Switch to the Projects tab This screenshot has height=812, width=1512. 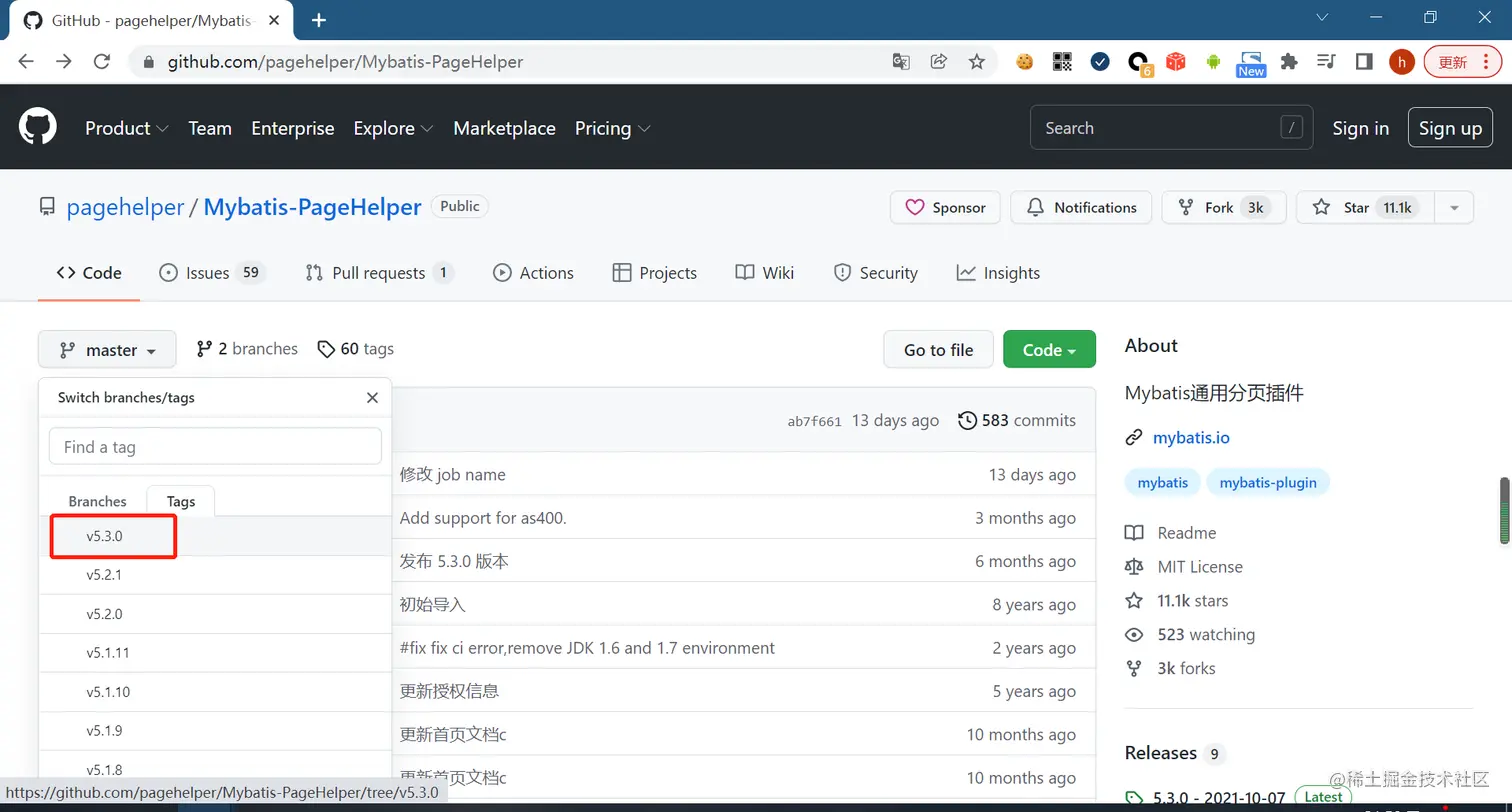(654, 273)
